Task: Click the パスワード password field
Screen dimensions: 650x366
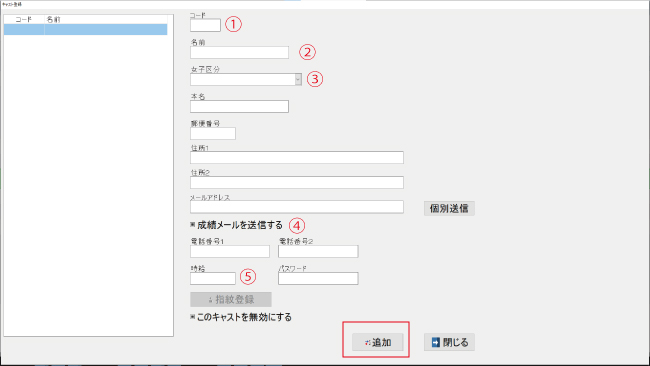Action: 318,279
